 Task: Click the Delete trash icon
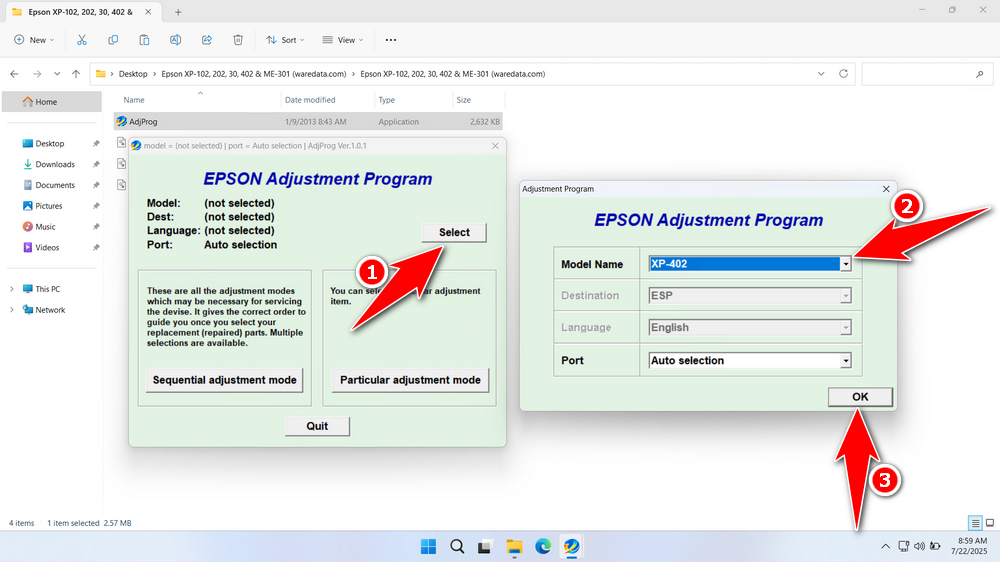tap(238, 40)
